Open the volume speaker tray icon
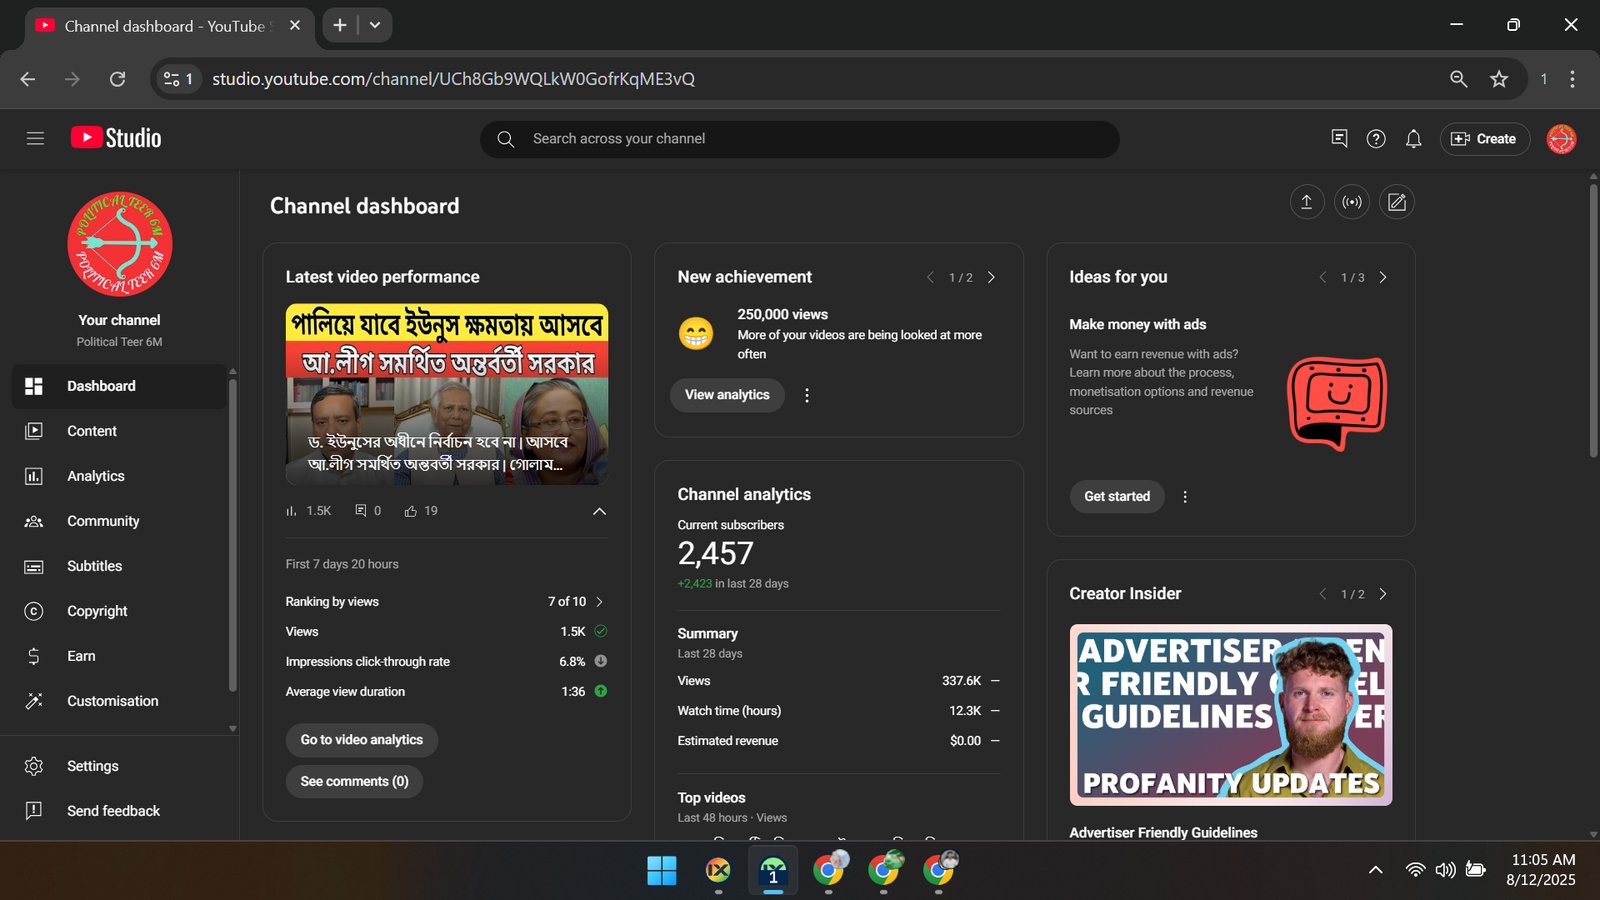1600x900 pixels. [1446, 870]
